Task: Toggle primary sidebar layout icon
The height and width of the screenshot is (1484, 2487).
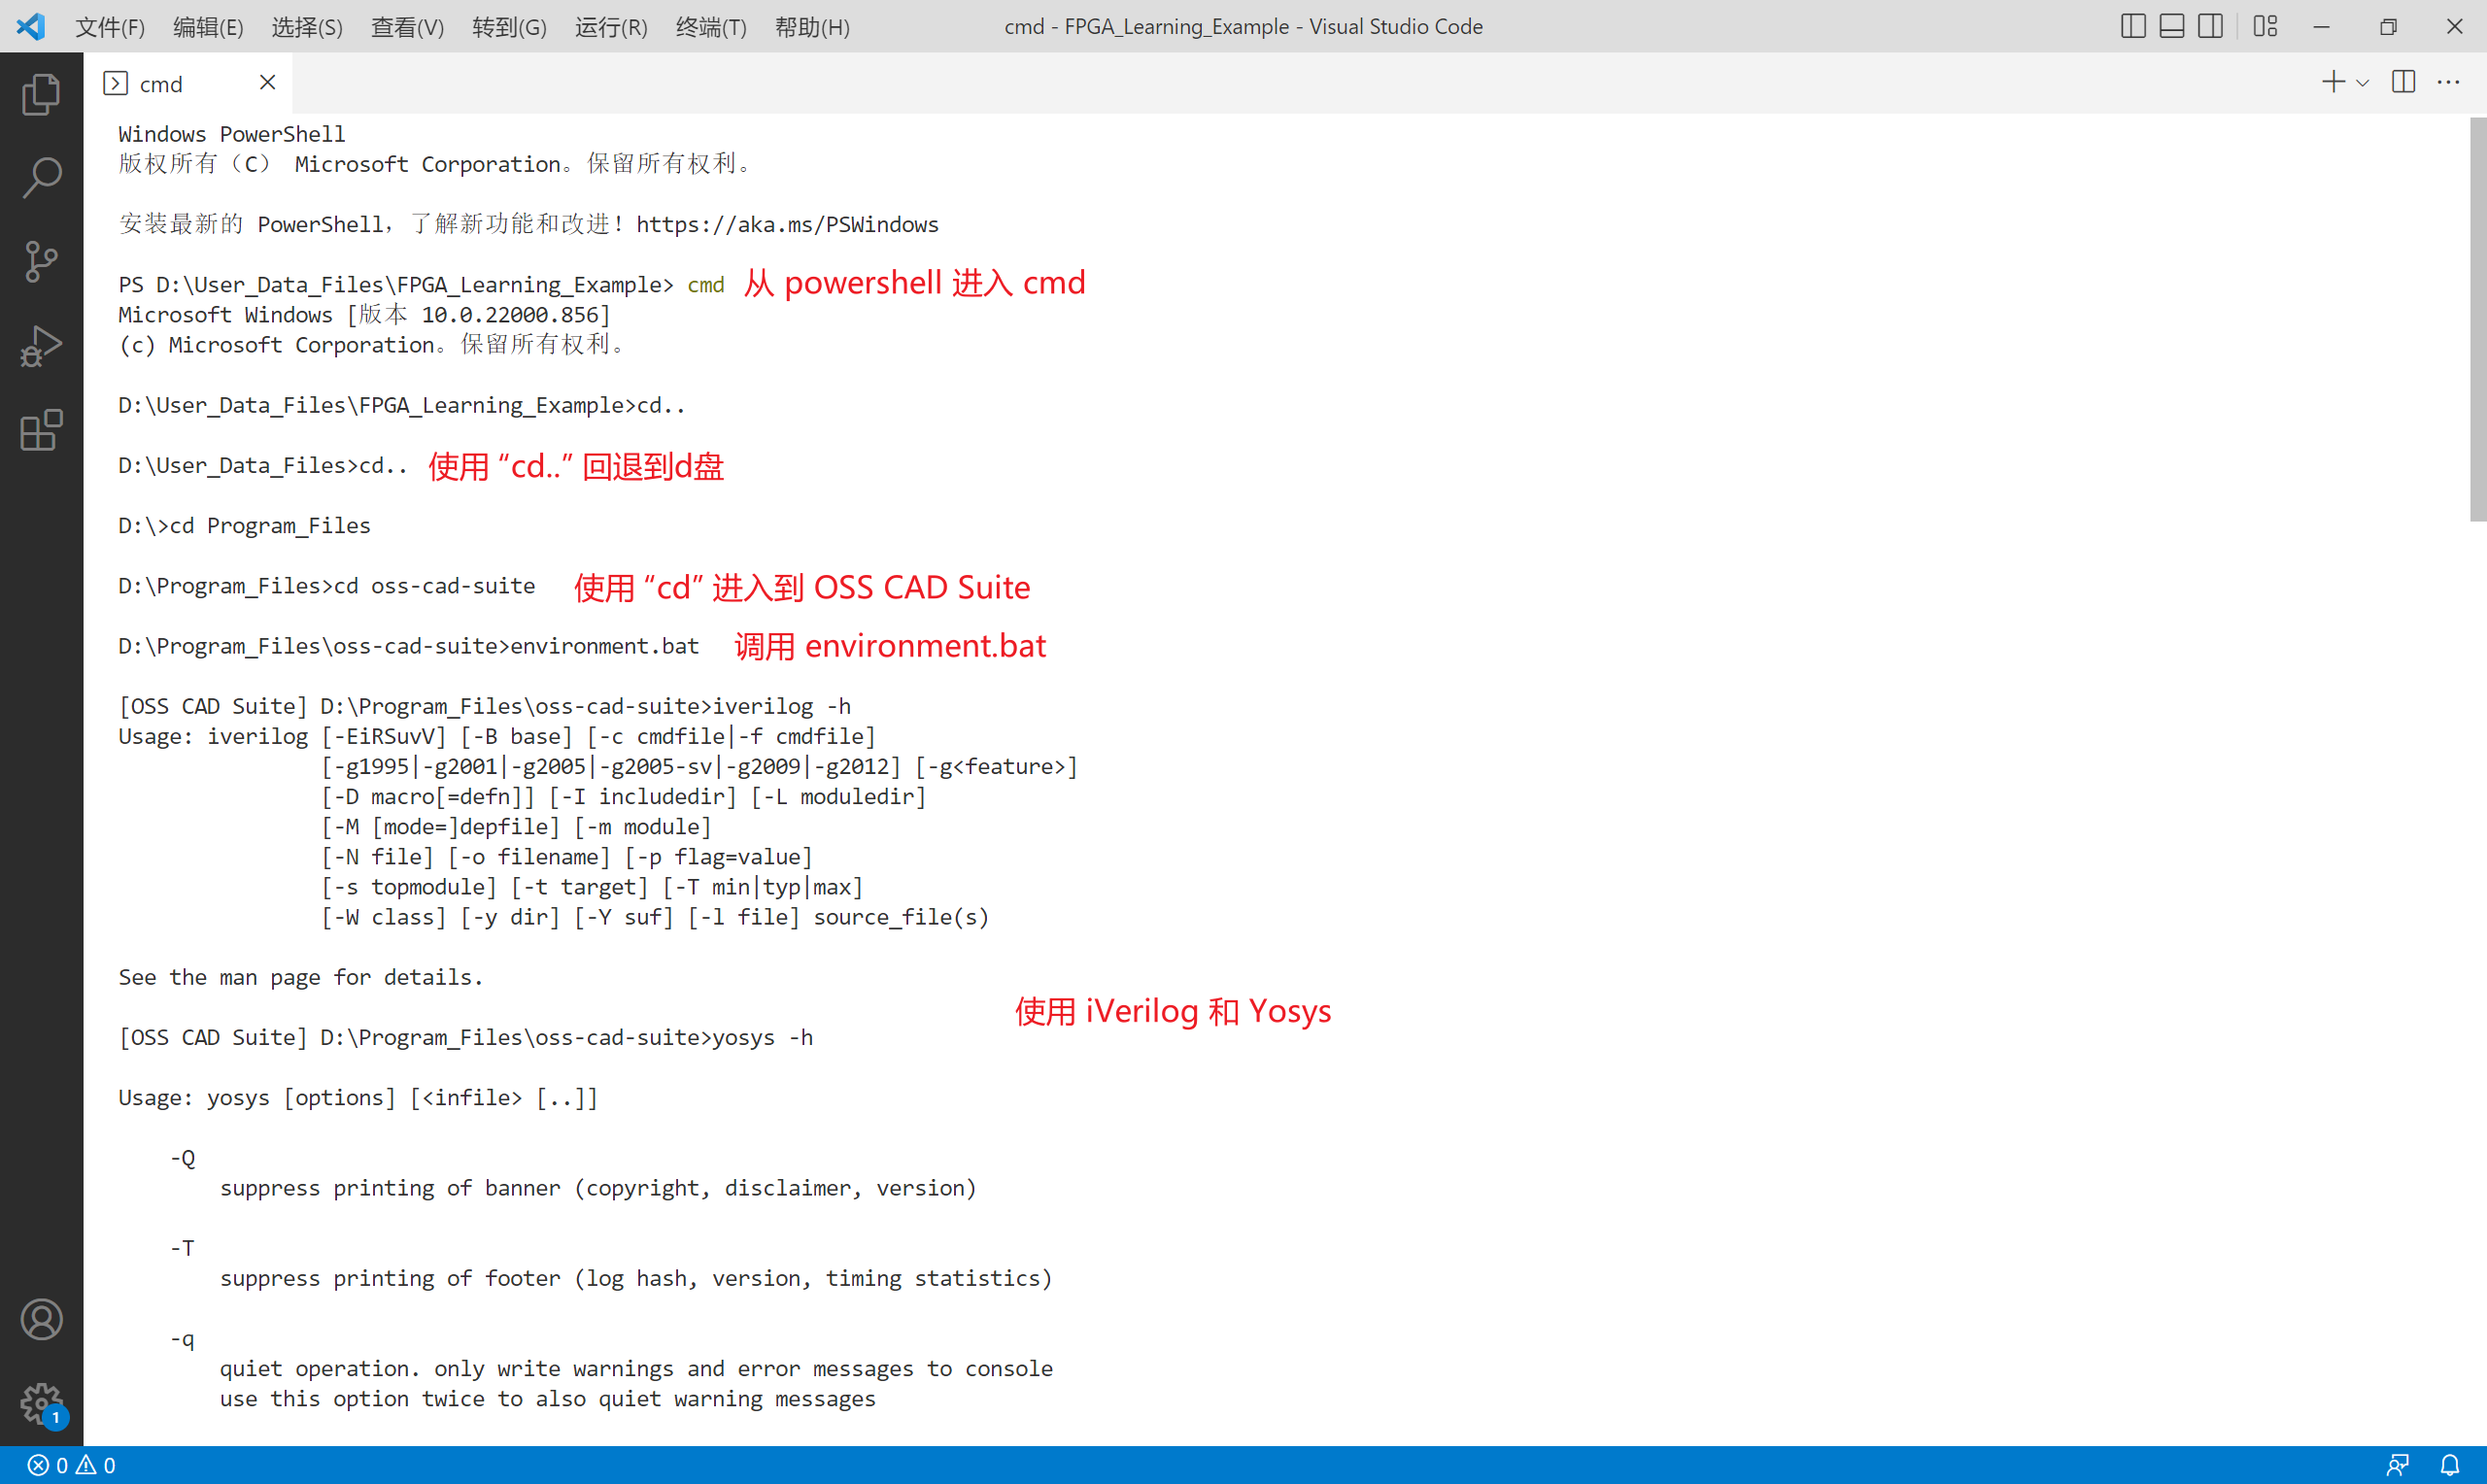Action: pos(2133,26)
